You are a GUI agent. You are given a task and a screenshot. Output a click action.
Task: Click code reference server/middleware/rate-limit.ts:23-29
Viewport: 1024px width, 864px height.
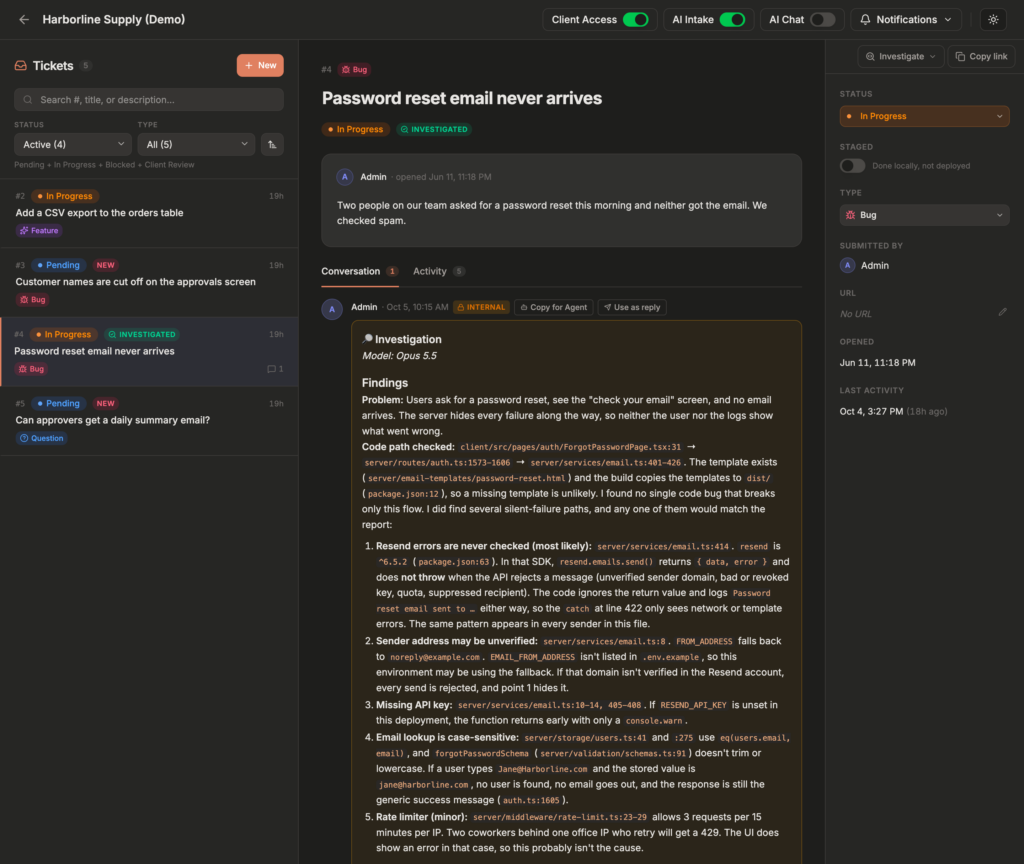tap(560, 817)
